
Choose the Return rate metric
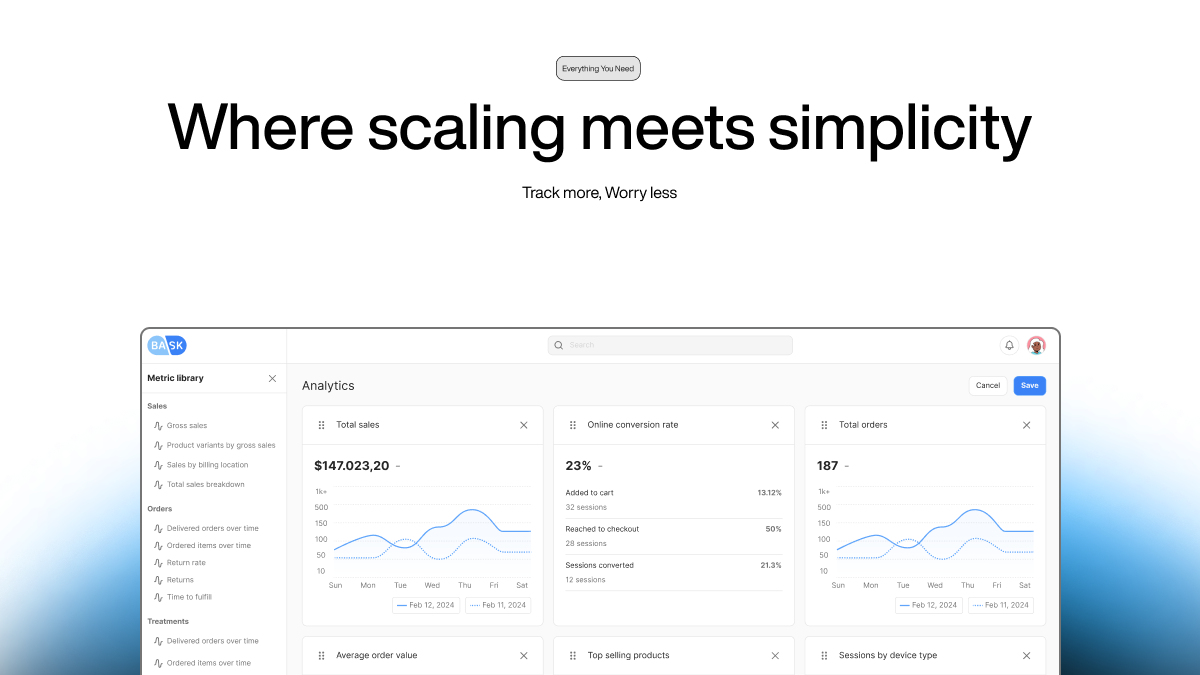coord(186,563)
